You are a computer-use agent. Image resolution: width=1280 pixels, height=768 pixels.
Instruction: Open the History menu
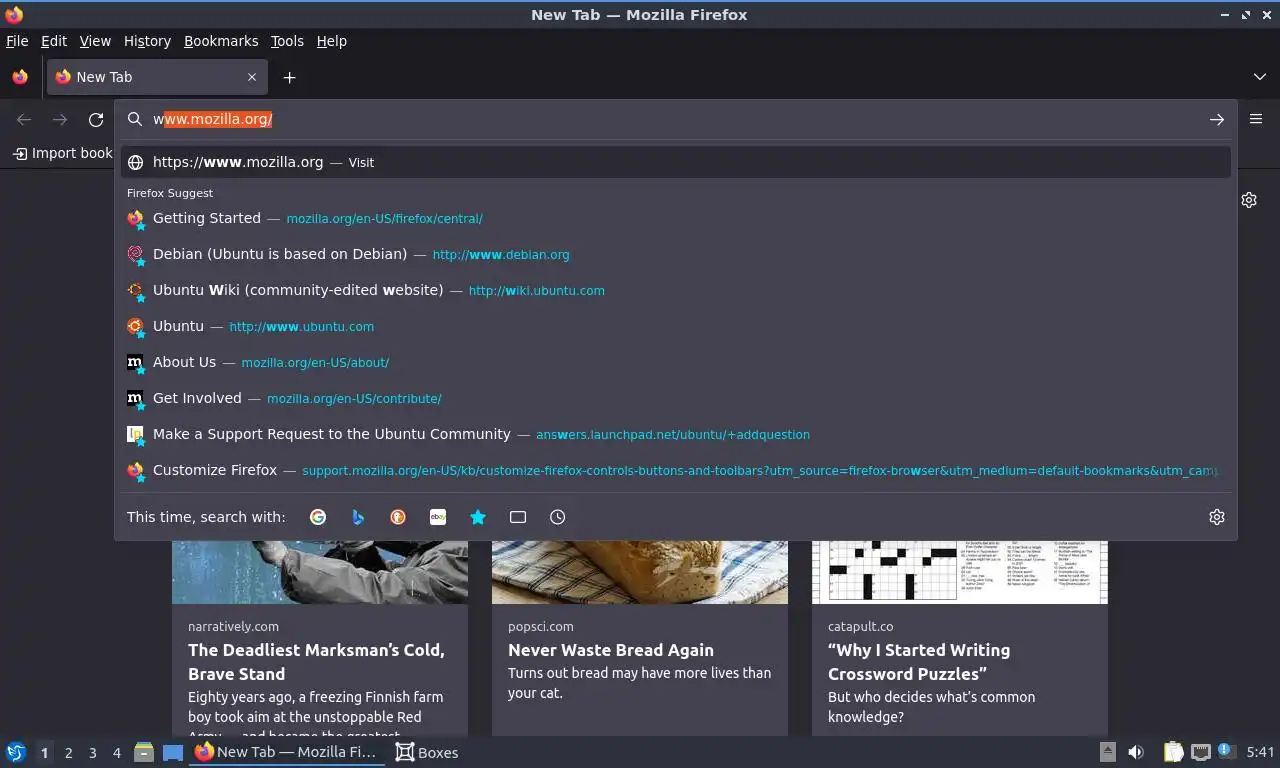pos(147,41)
